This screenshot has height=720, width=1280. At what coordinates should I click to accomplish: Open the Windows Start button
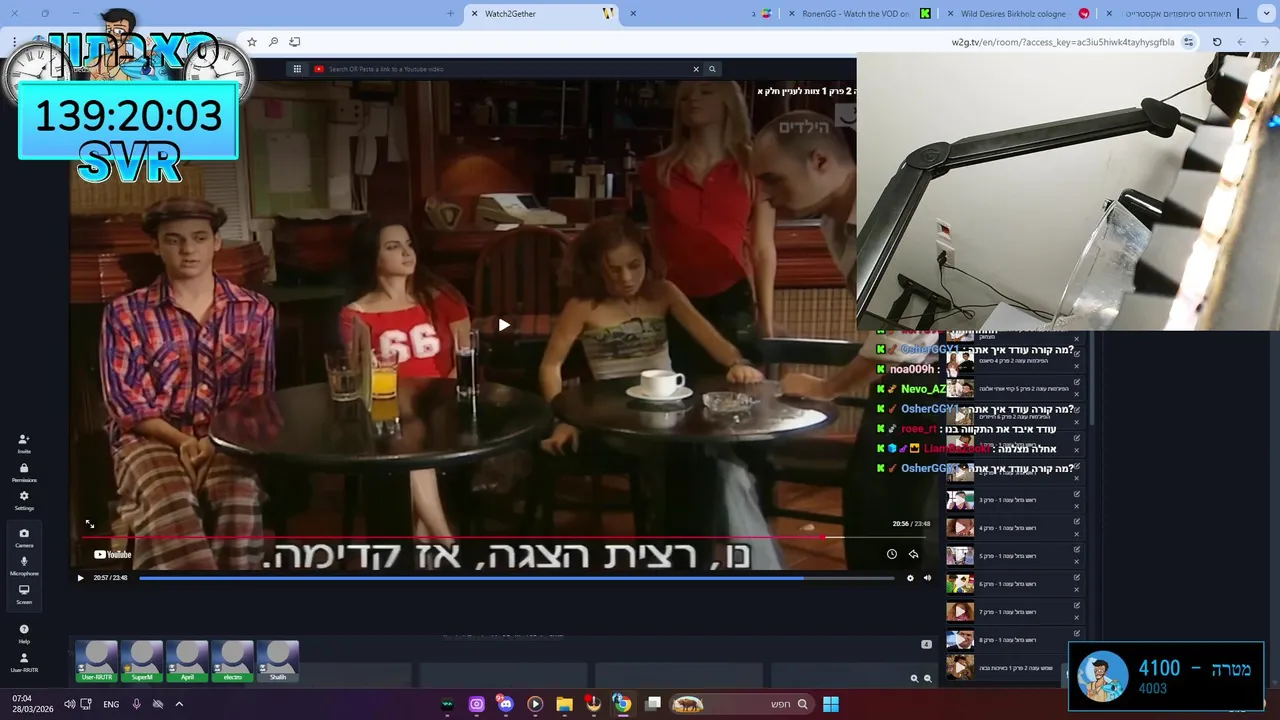(831, 704)
